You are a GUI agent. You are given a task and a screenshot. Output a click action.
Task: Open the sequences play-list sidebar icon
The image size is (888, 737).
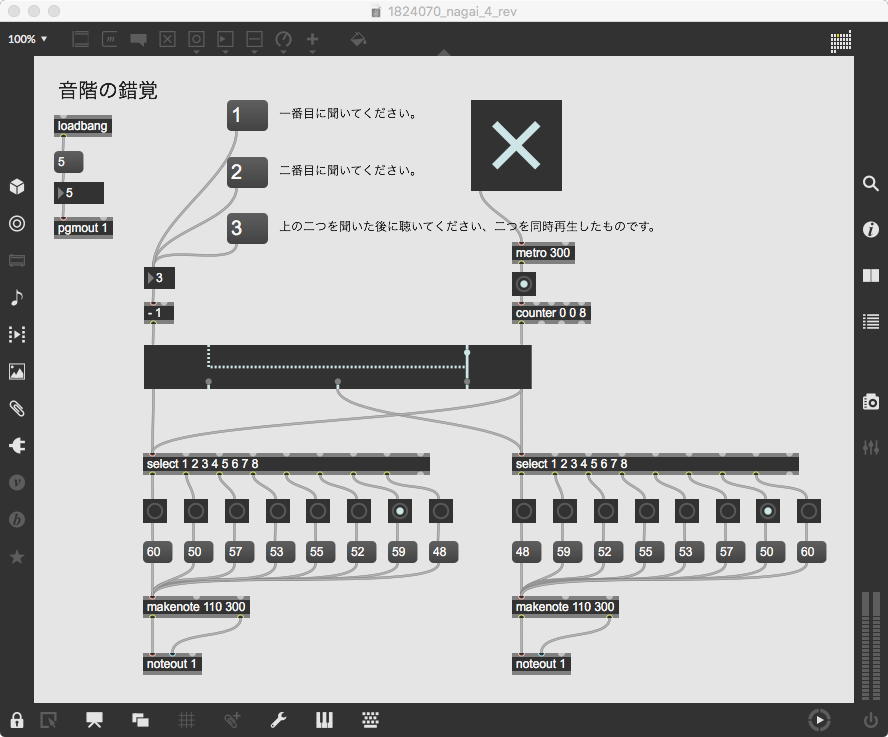tap(17, 334)
